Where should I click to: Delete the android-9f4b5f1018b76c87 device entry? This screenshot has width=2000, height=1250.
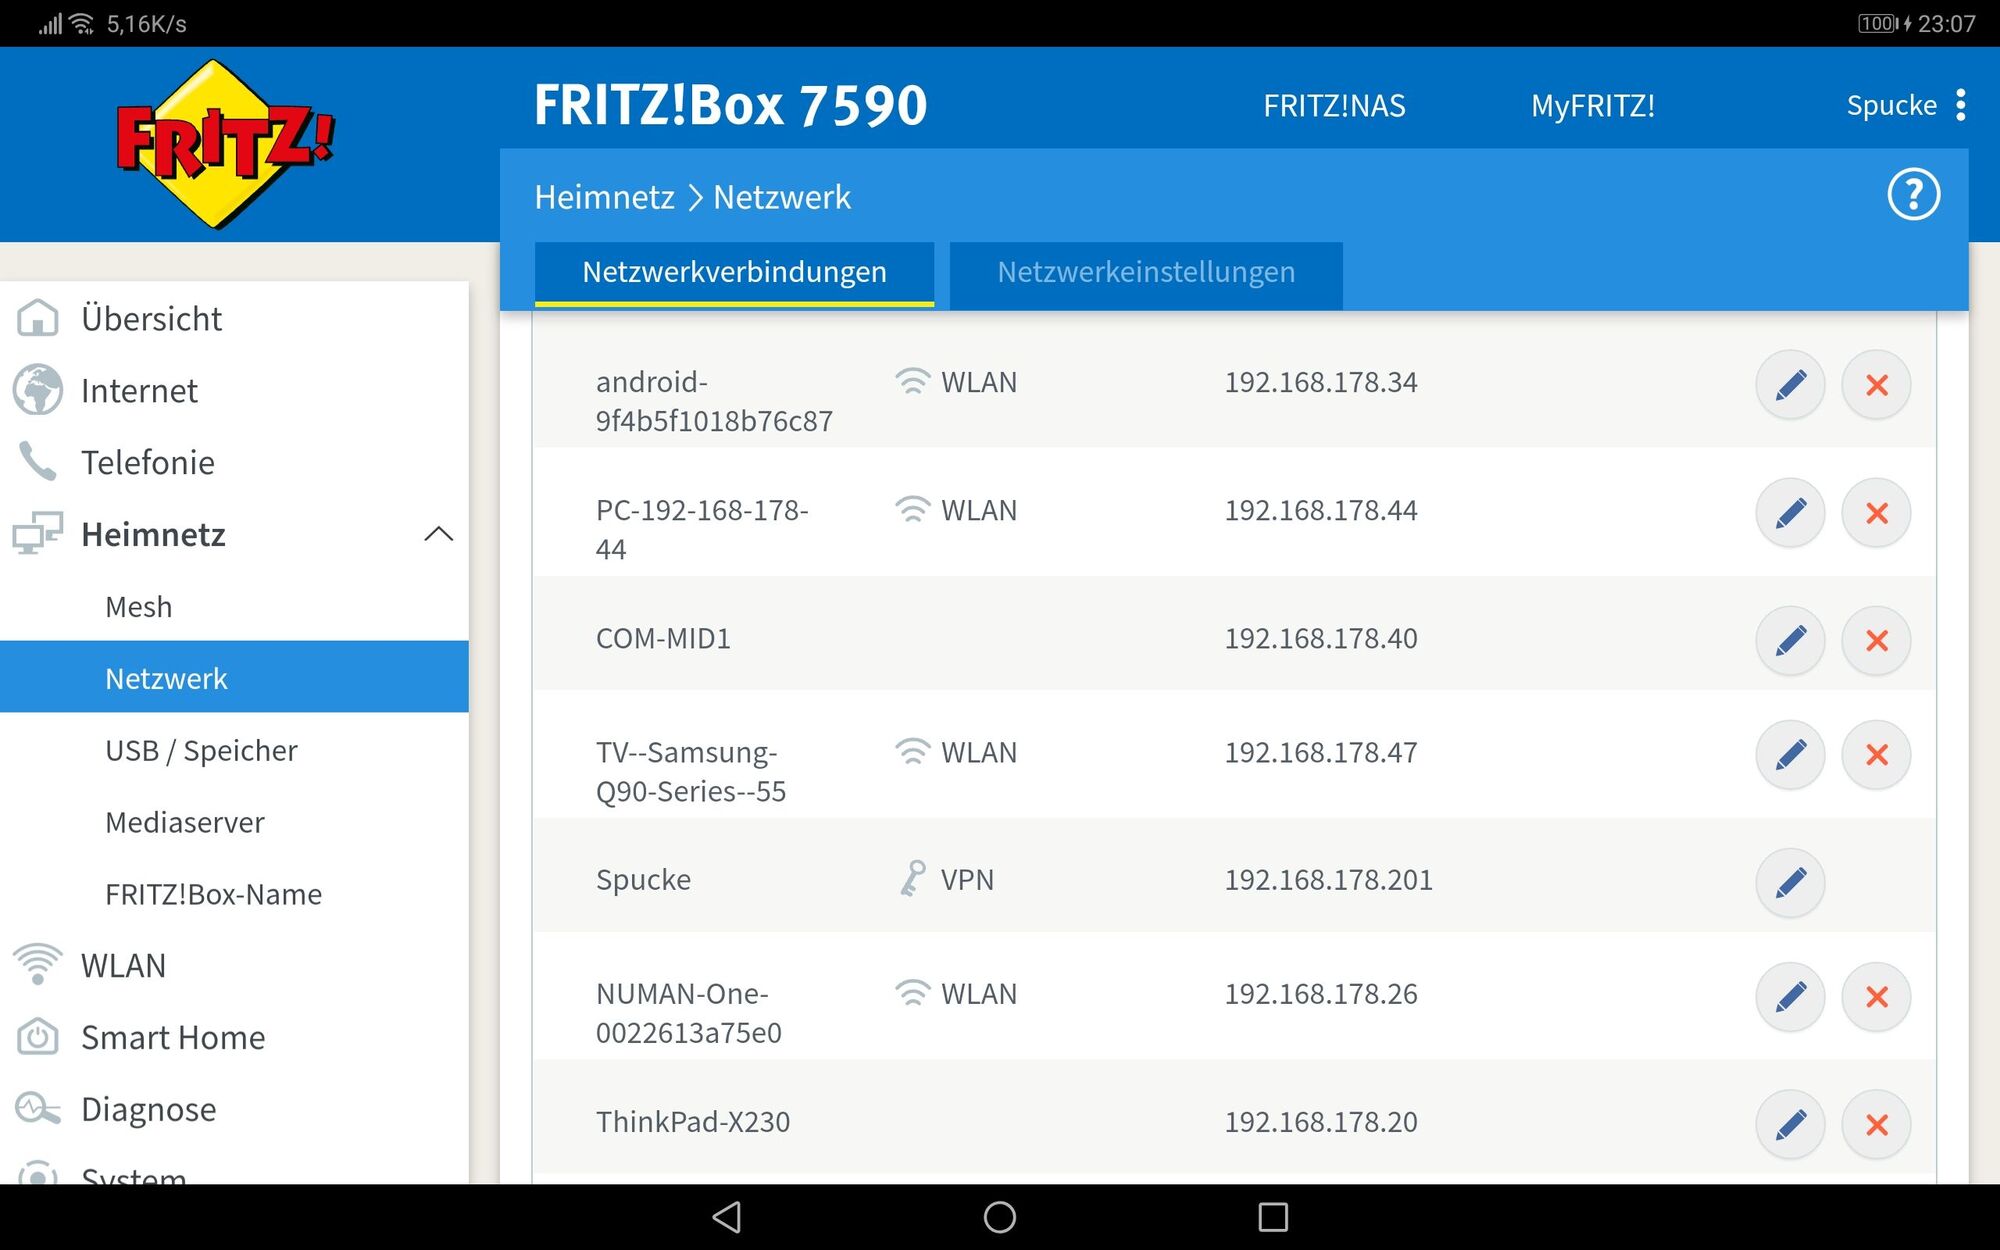(x=1876, y=385)
